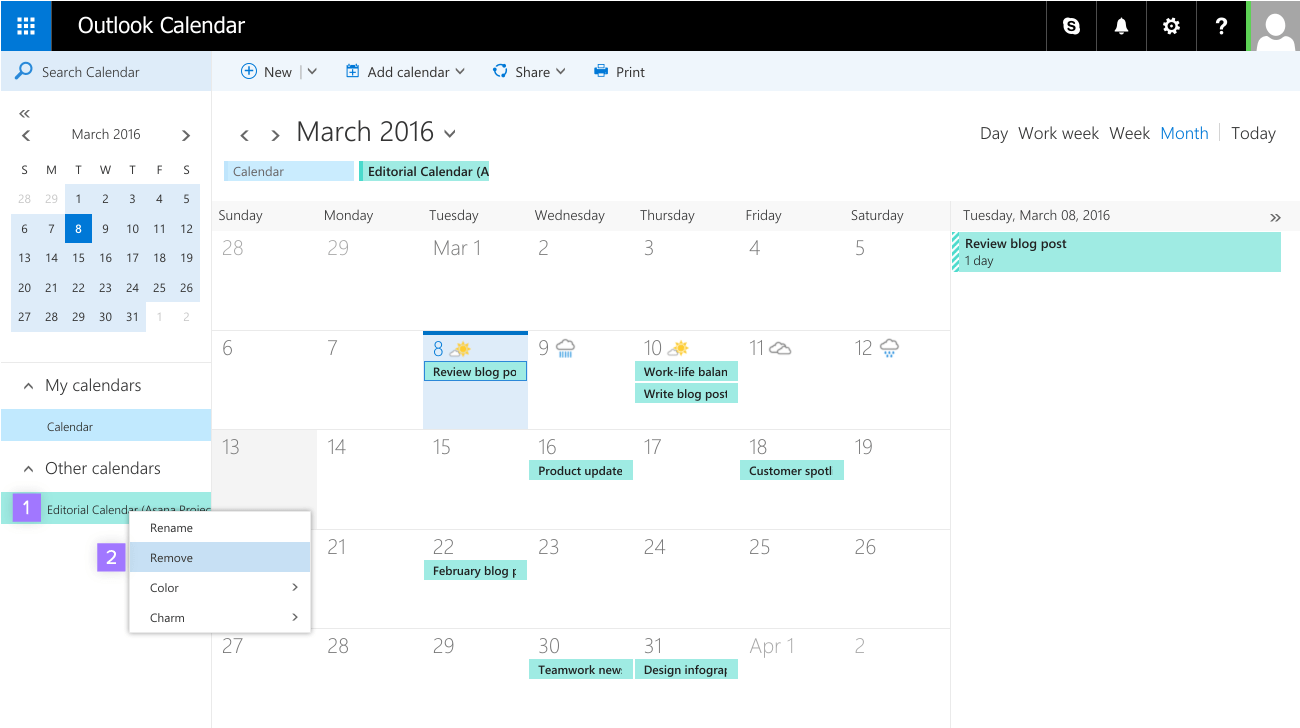Viewport: 1300px width, 728px height.
Task: Switch to the Day view tab
Action: tap(993, 132)
